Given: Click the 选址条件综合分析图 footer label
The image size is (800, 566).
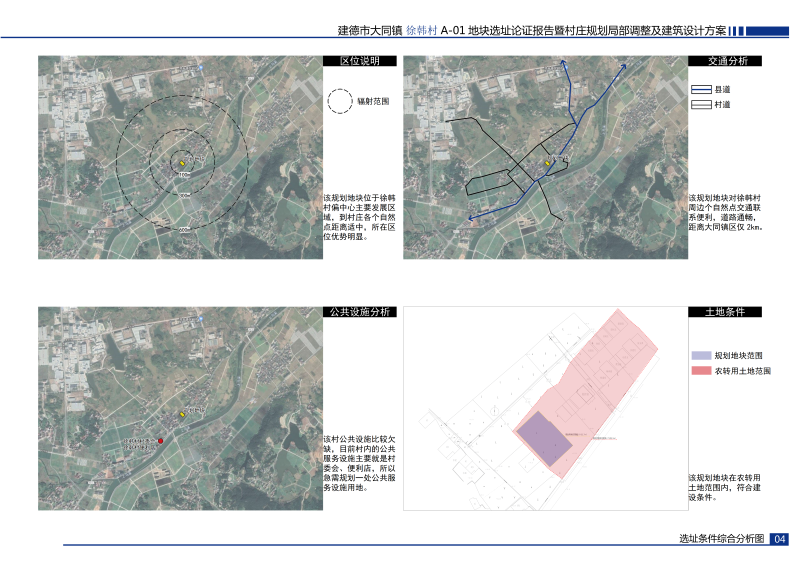Looking at the screenshot, I should pos(721,539).
